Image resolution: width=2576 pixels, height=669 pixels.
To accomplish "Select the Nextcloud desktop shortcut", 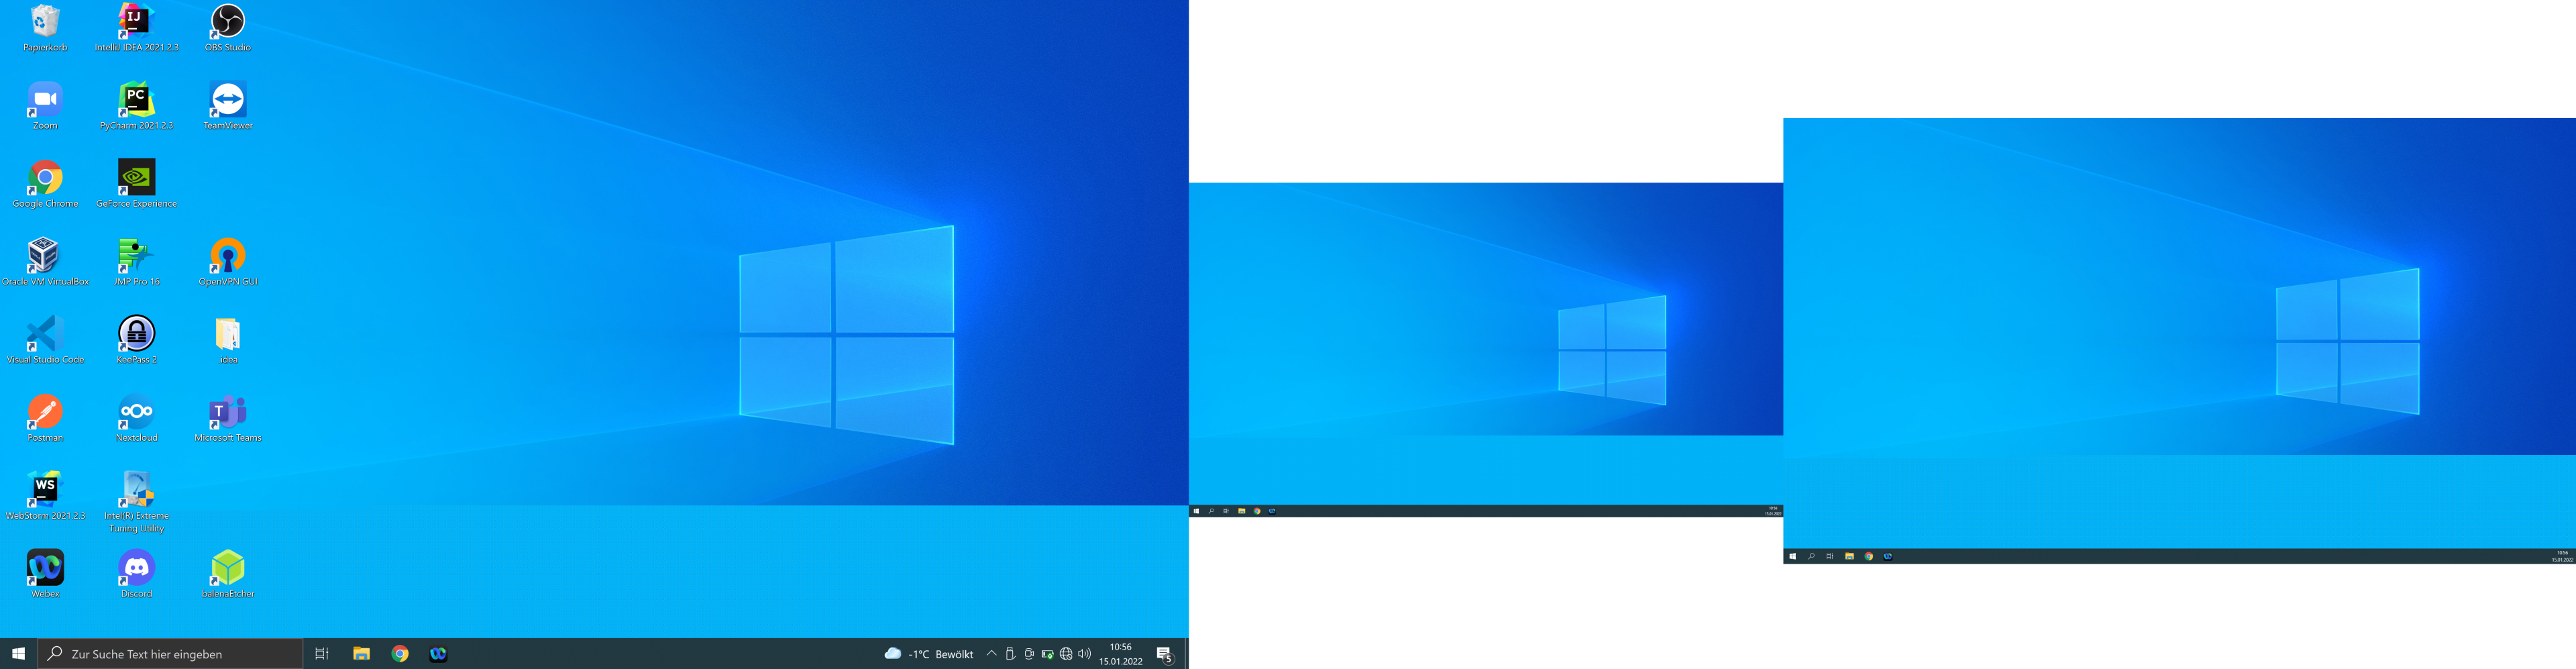I will click(136, 418).
